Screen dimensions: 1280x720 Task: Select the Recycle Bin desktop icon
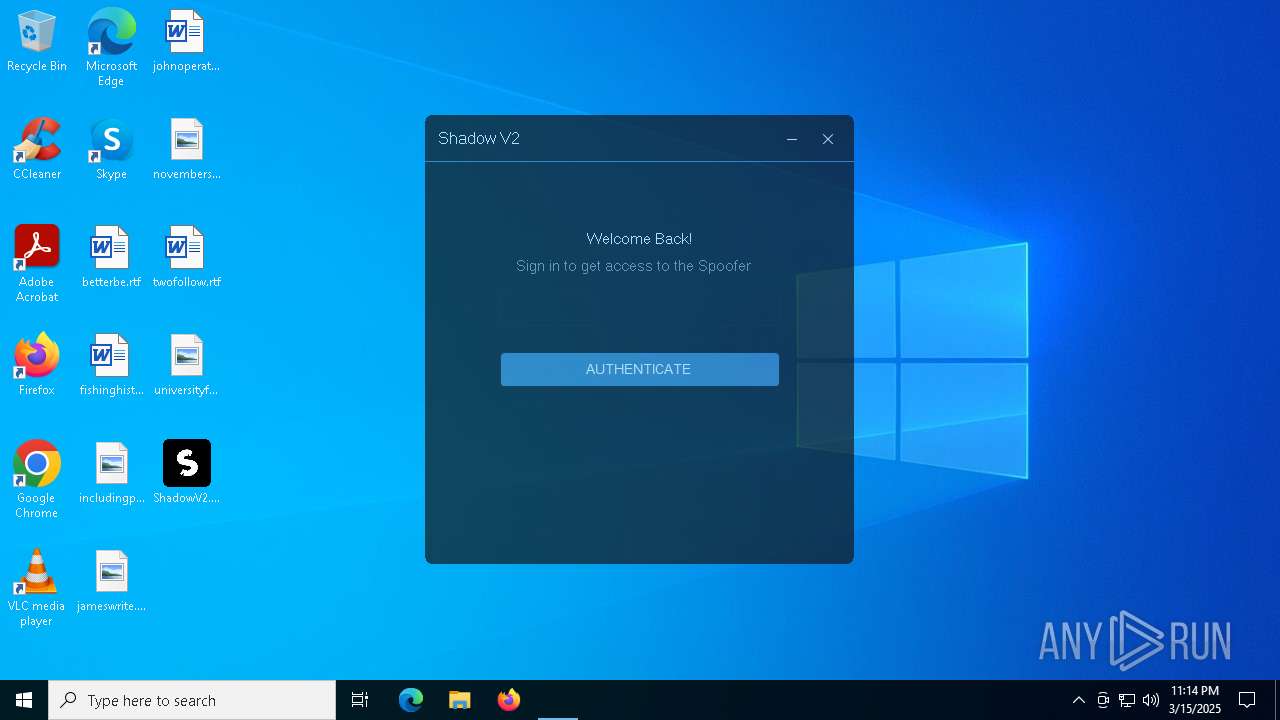37,42
